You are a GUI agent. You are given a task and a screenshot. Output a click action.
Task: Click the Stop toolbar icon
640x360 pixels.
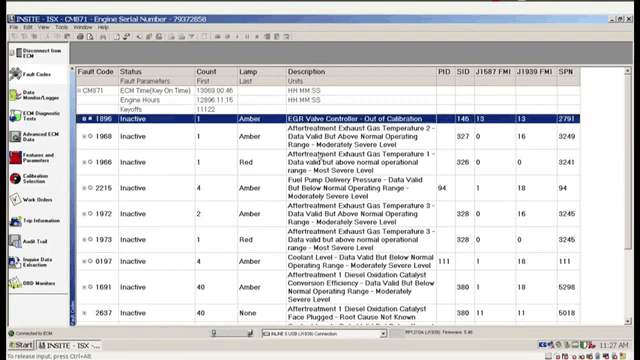click(257, 37)
